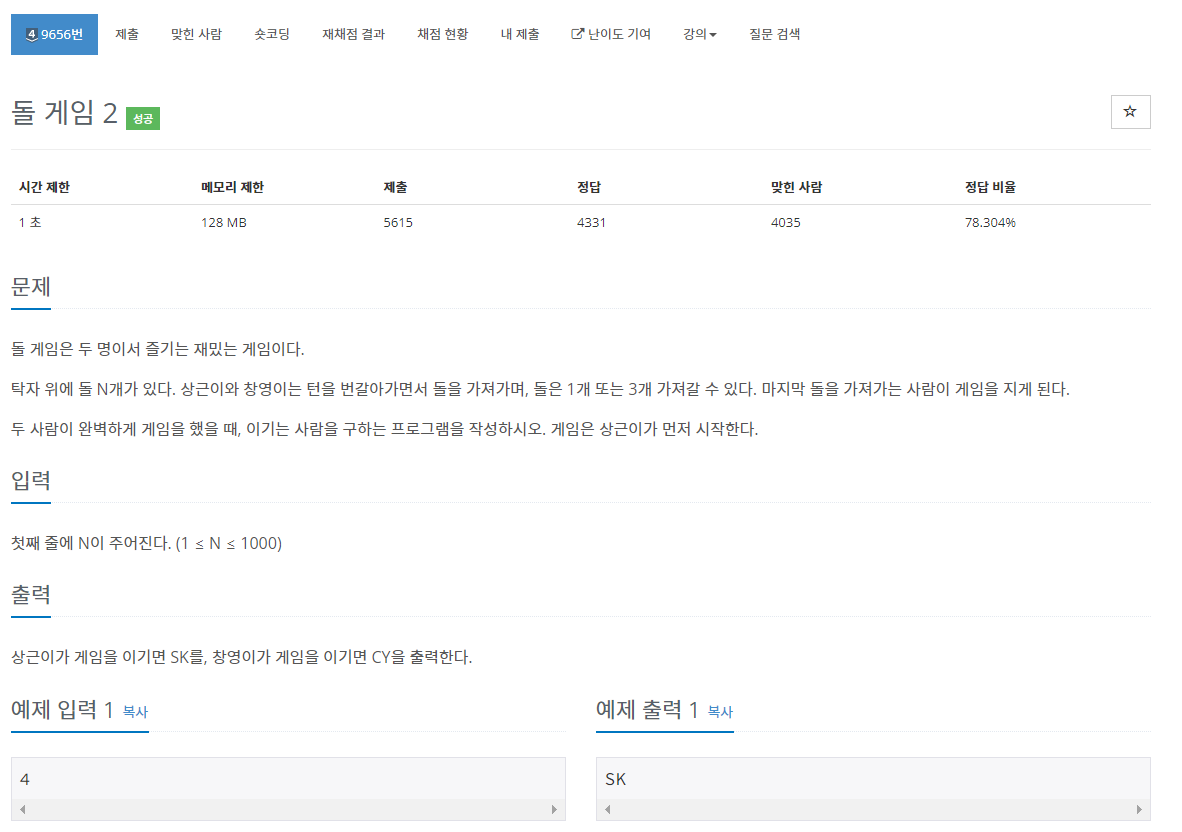Copy example input 1 via 복사
This screenshot has height=832, width=1182.
pyautogui.click(x=135, y=711)
